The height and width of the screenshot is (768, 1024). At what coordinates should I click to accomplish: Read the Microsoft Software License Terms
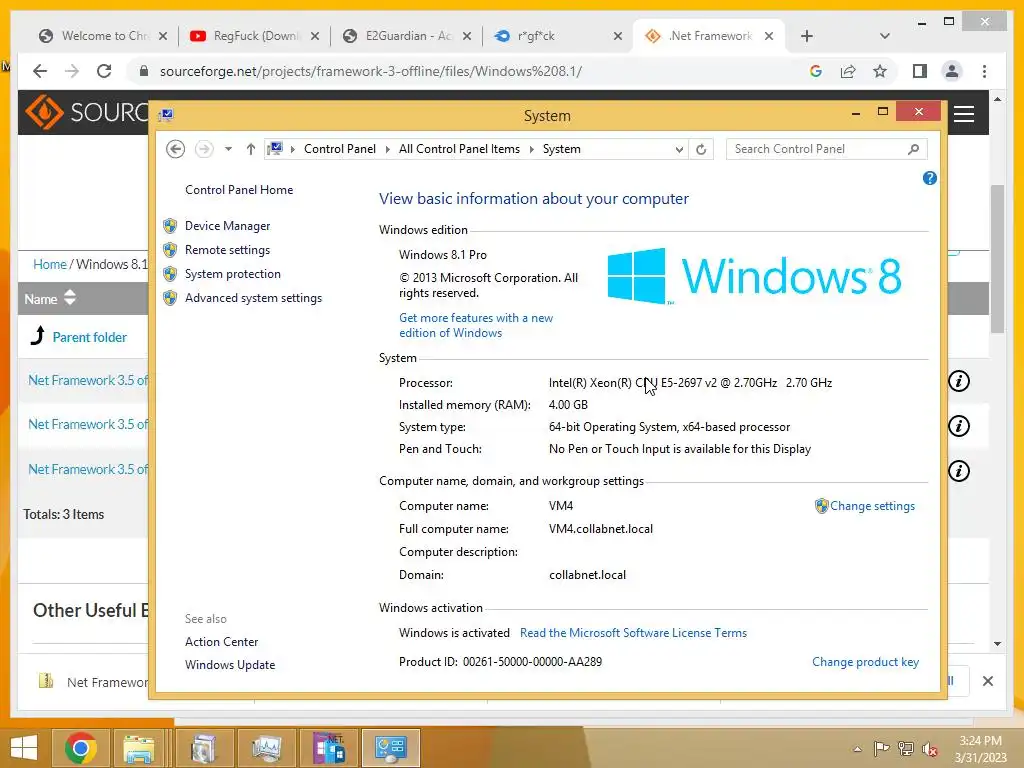point(633,633)
